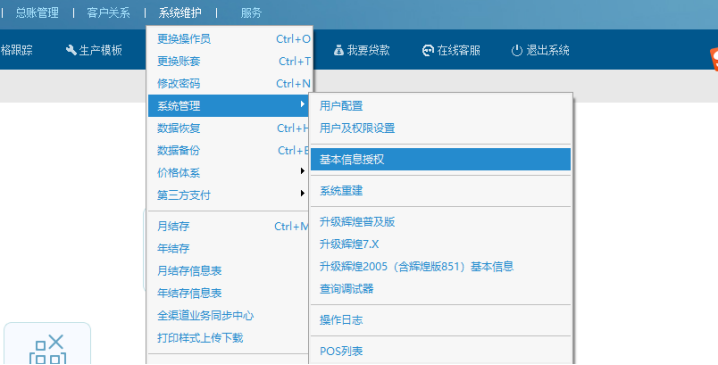Screen dimensions: 718x365
Task: Expand the 第三方支付 submenu arrow
Action: [302, 193]
